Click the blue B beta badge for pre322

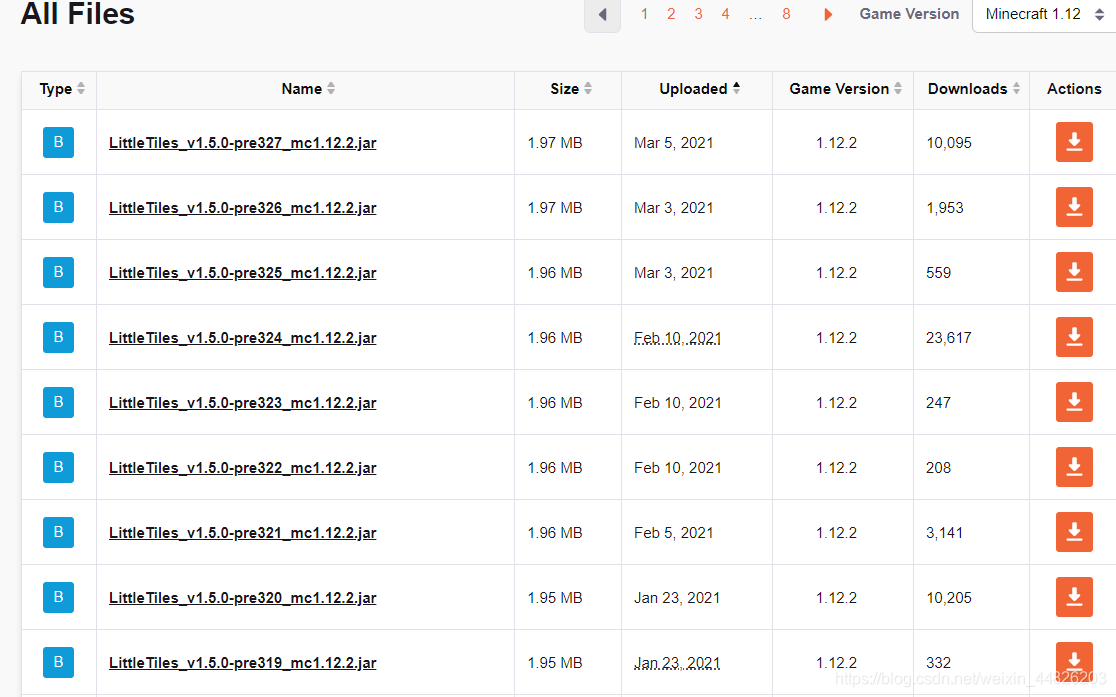58,467
